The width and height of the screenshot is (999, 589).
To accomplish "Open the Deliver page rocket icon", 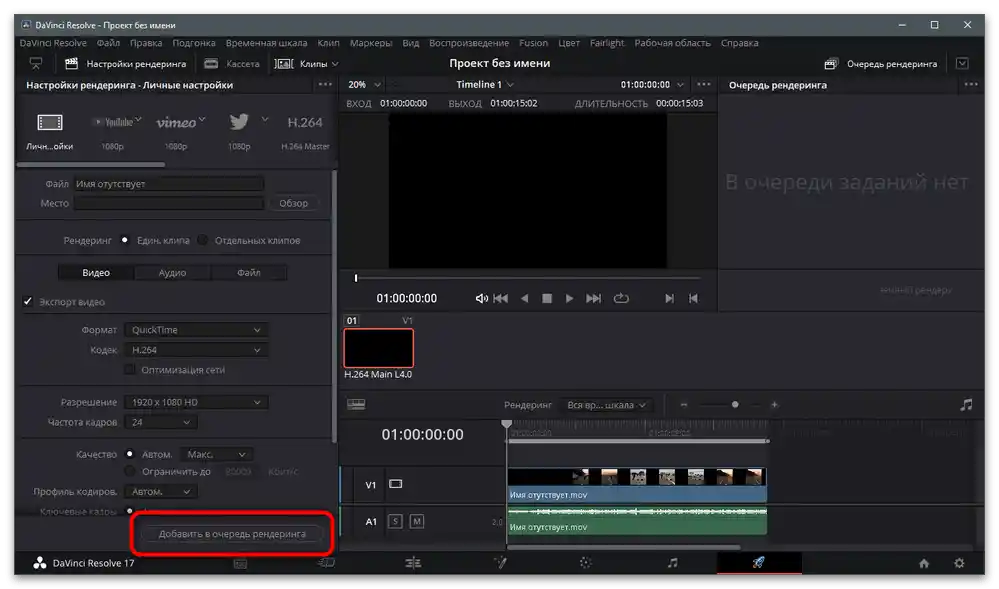I will coord(758,563).
